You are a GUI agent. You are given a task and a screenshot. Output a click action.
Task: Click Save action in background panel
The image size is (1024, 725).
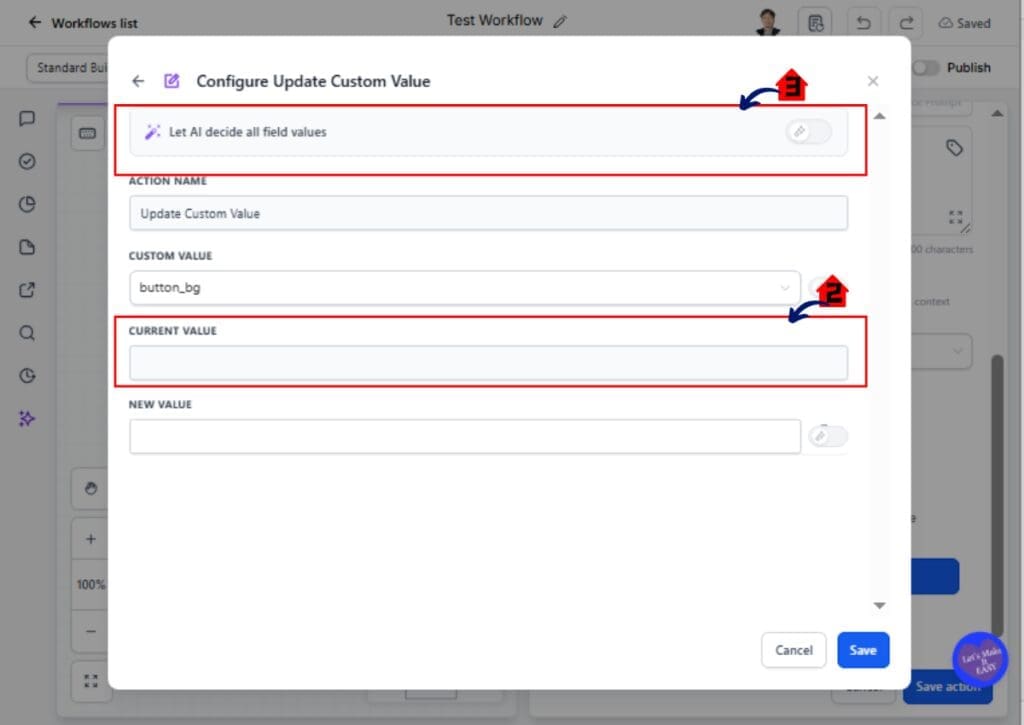click(x=948, y=686)
